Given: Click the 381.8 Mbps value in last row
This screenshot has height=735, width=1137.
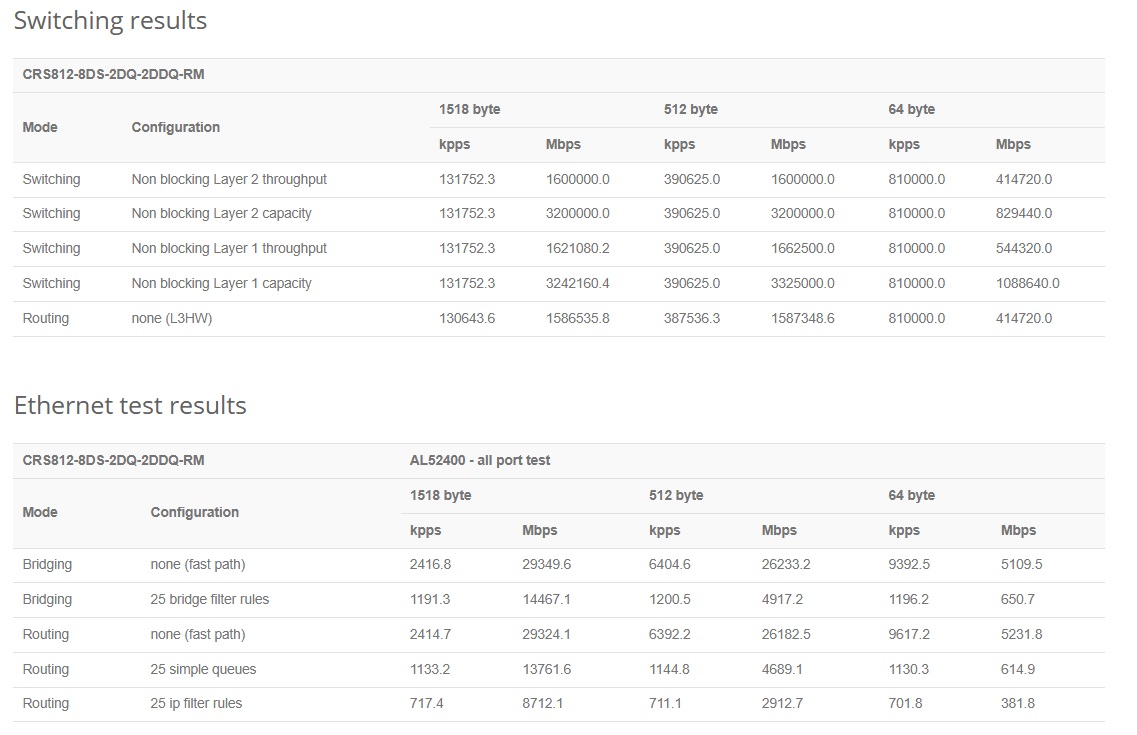Looking at the screenshot, I should click(1017, 703).
